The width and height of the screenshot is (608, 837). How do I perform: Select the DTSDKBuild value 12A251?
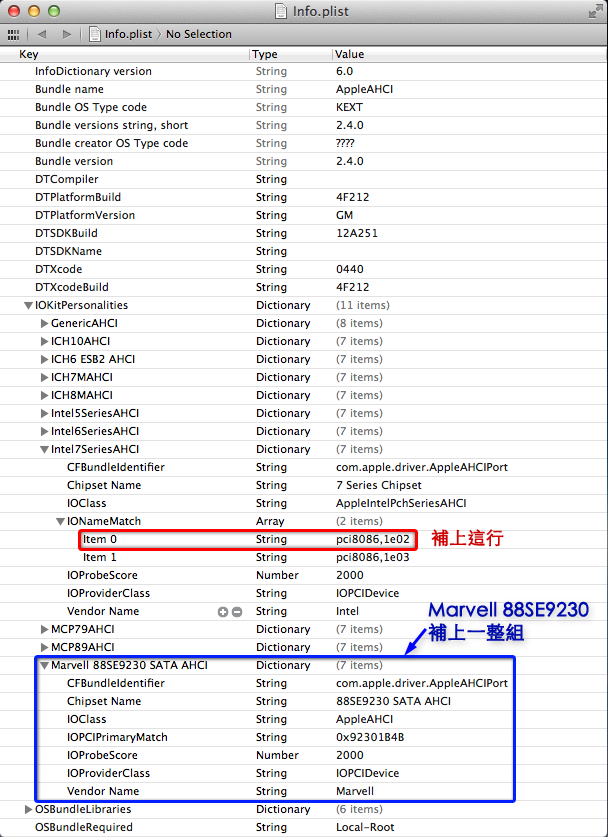tap(357, 233)
